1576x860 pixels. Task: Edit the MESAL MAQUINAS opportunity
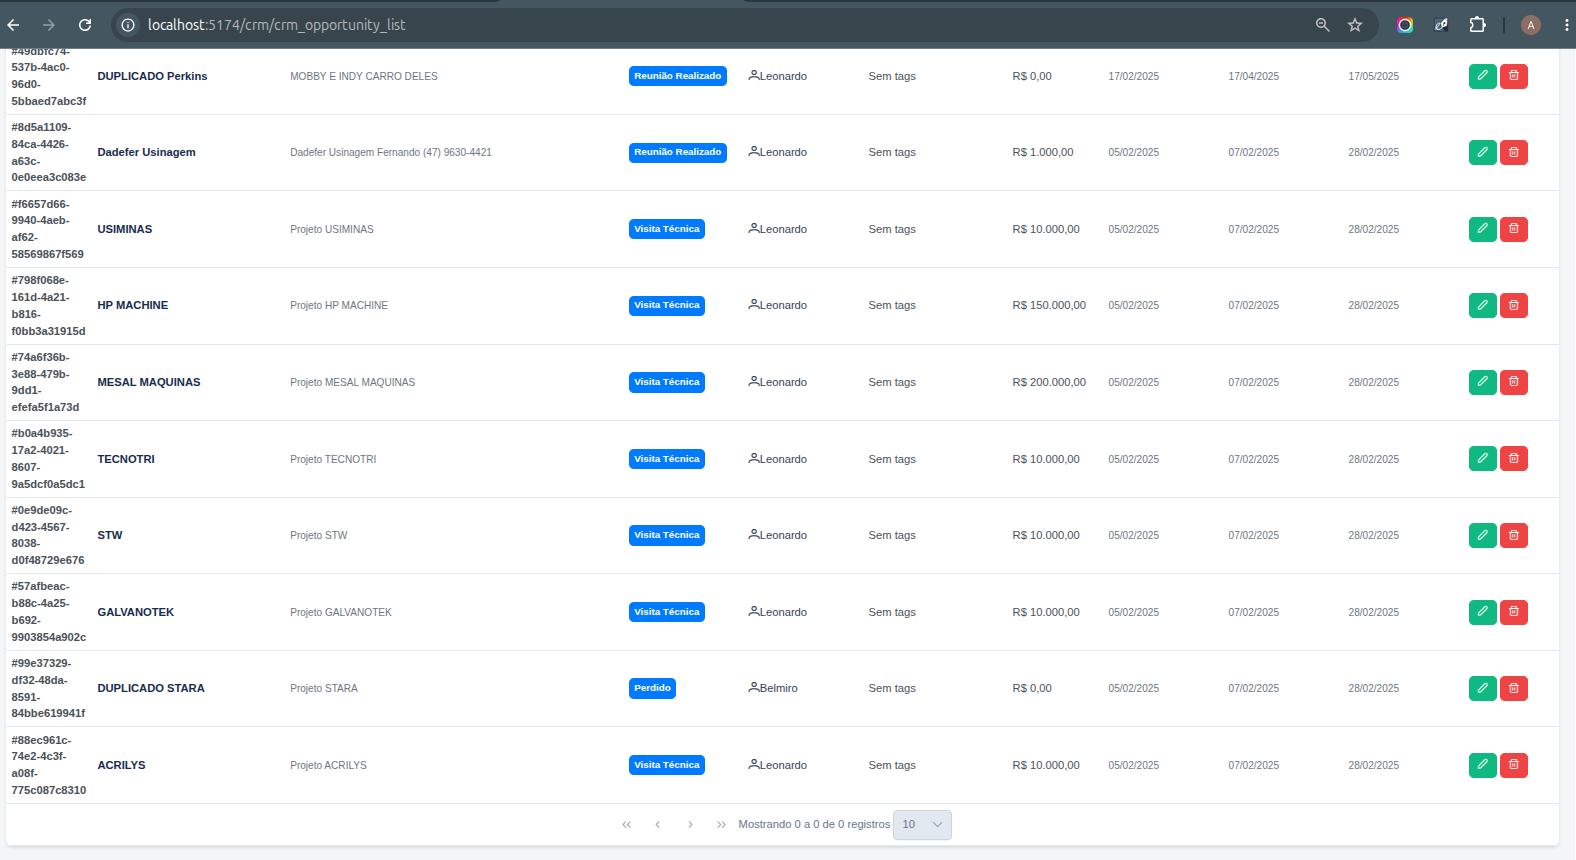tap(1482, 382)
